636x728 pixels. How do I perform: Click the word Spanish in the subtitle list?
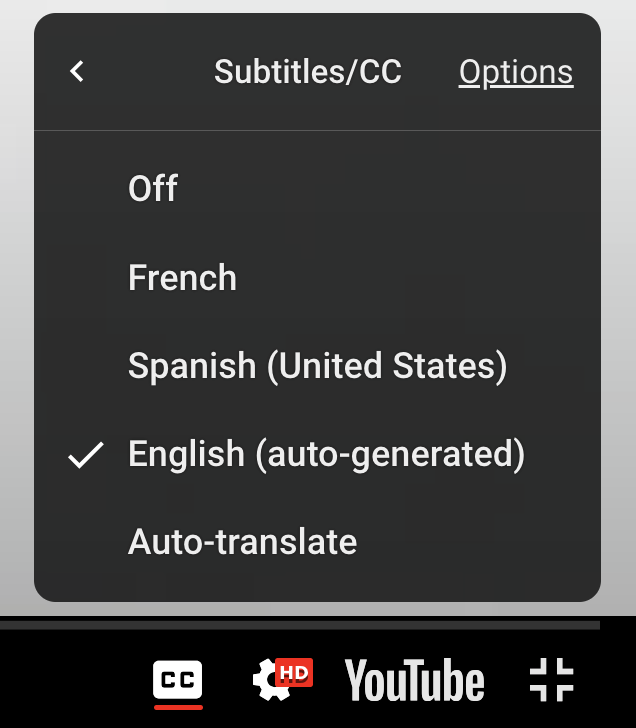click(192, 366)
